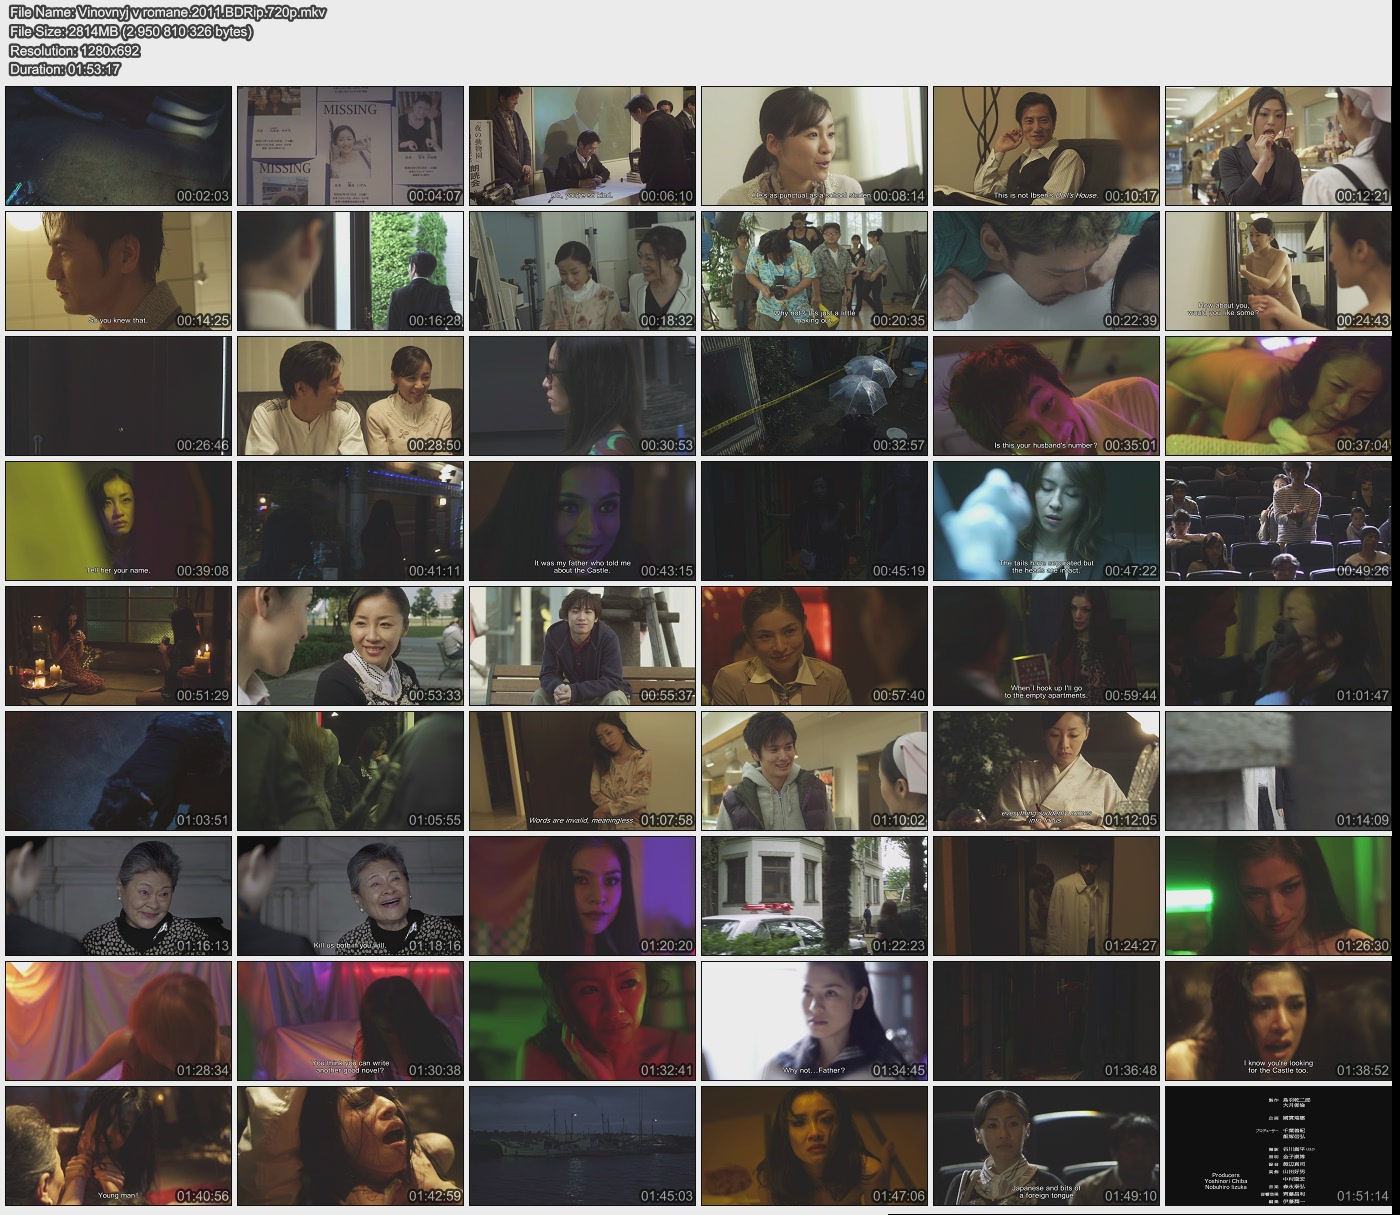Select the elderly woman frame at 01:16:13
Viewport: 1400px width, 1215px height.
pyautogui.click(x=118, y=896)
